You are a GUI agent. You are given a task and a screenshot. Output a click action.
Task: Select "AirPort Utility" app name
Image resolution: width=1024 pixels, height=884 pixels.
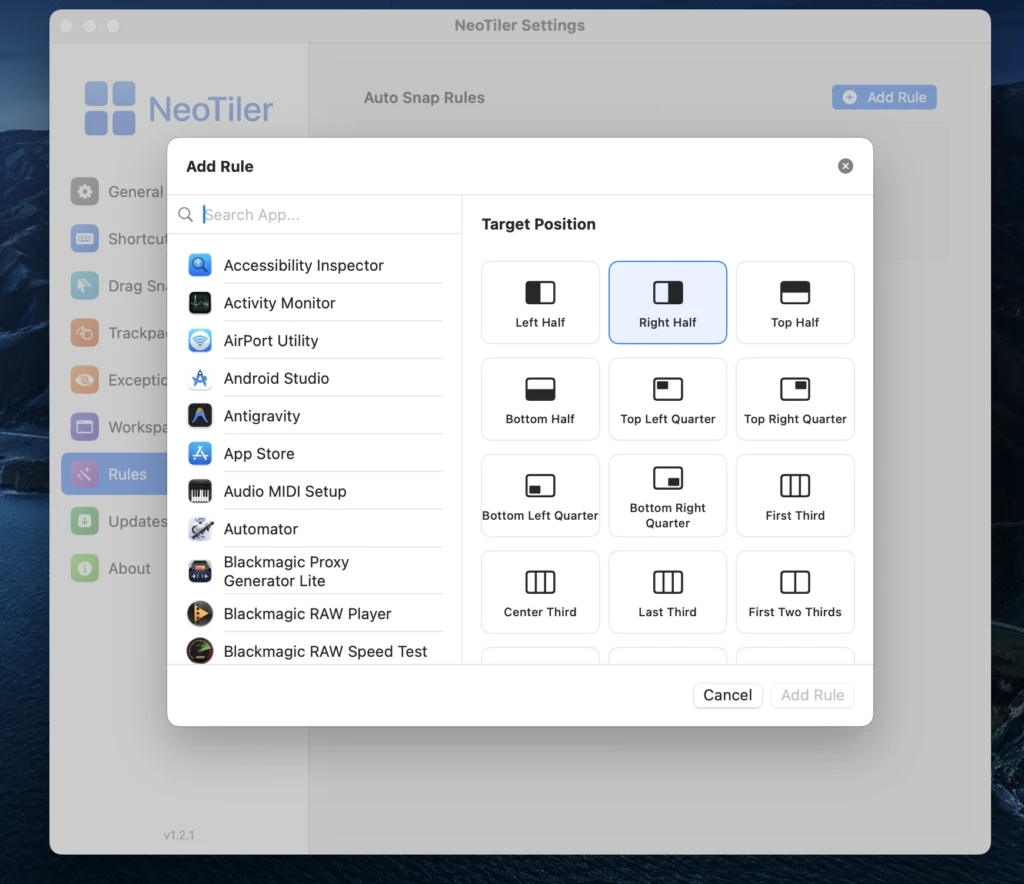click(x=271, y=341)
